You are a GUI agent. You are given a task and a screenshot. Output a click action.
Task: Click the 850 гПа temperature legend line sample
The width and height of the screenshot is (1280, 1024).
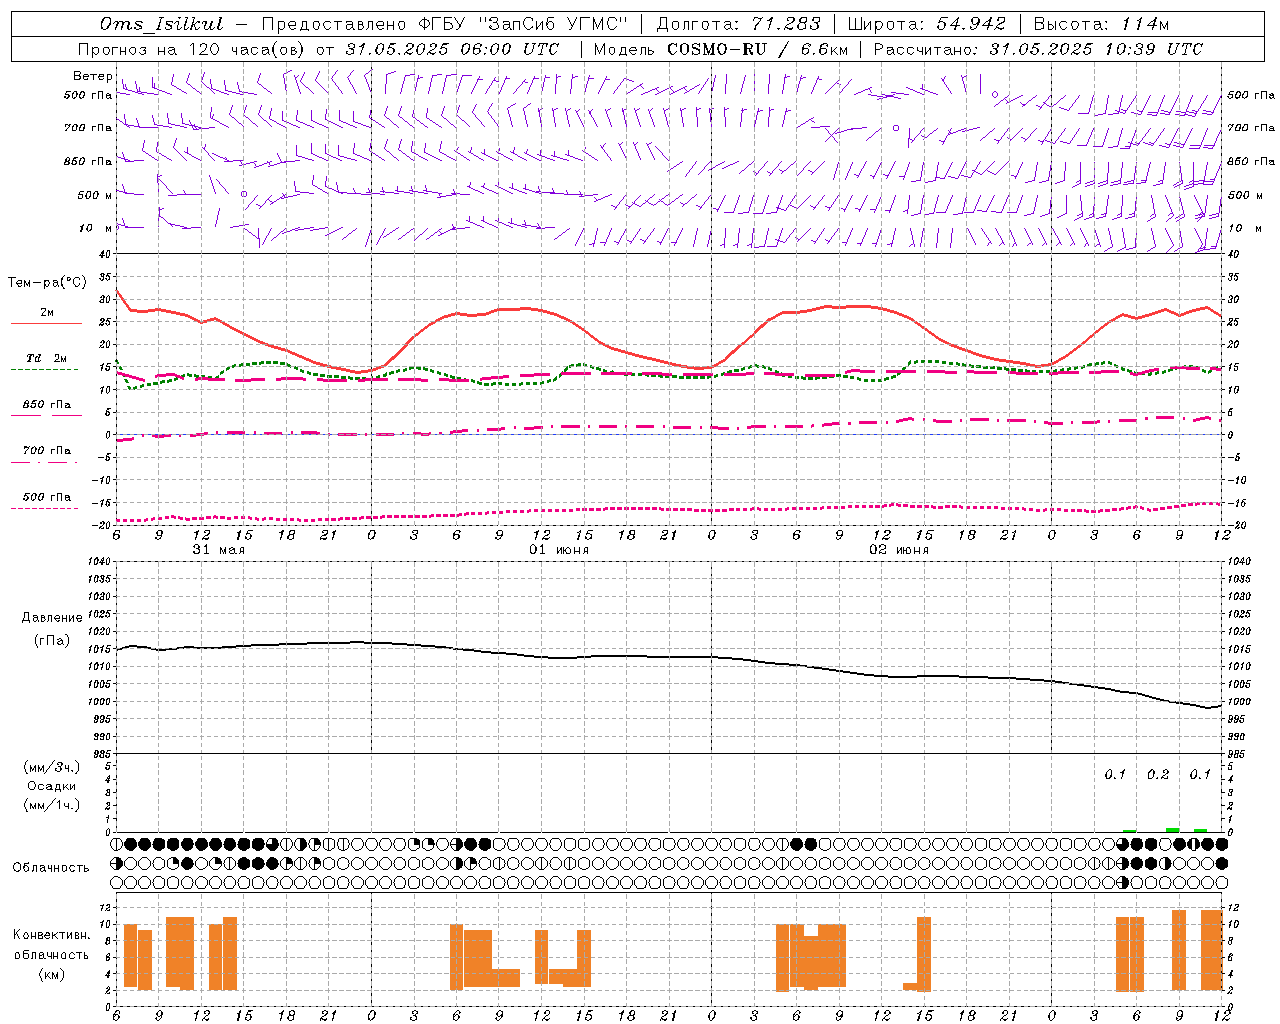point(46,415)
